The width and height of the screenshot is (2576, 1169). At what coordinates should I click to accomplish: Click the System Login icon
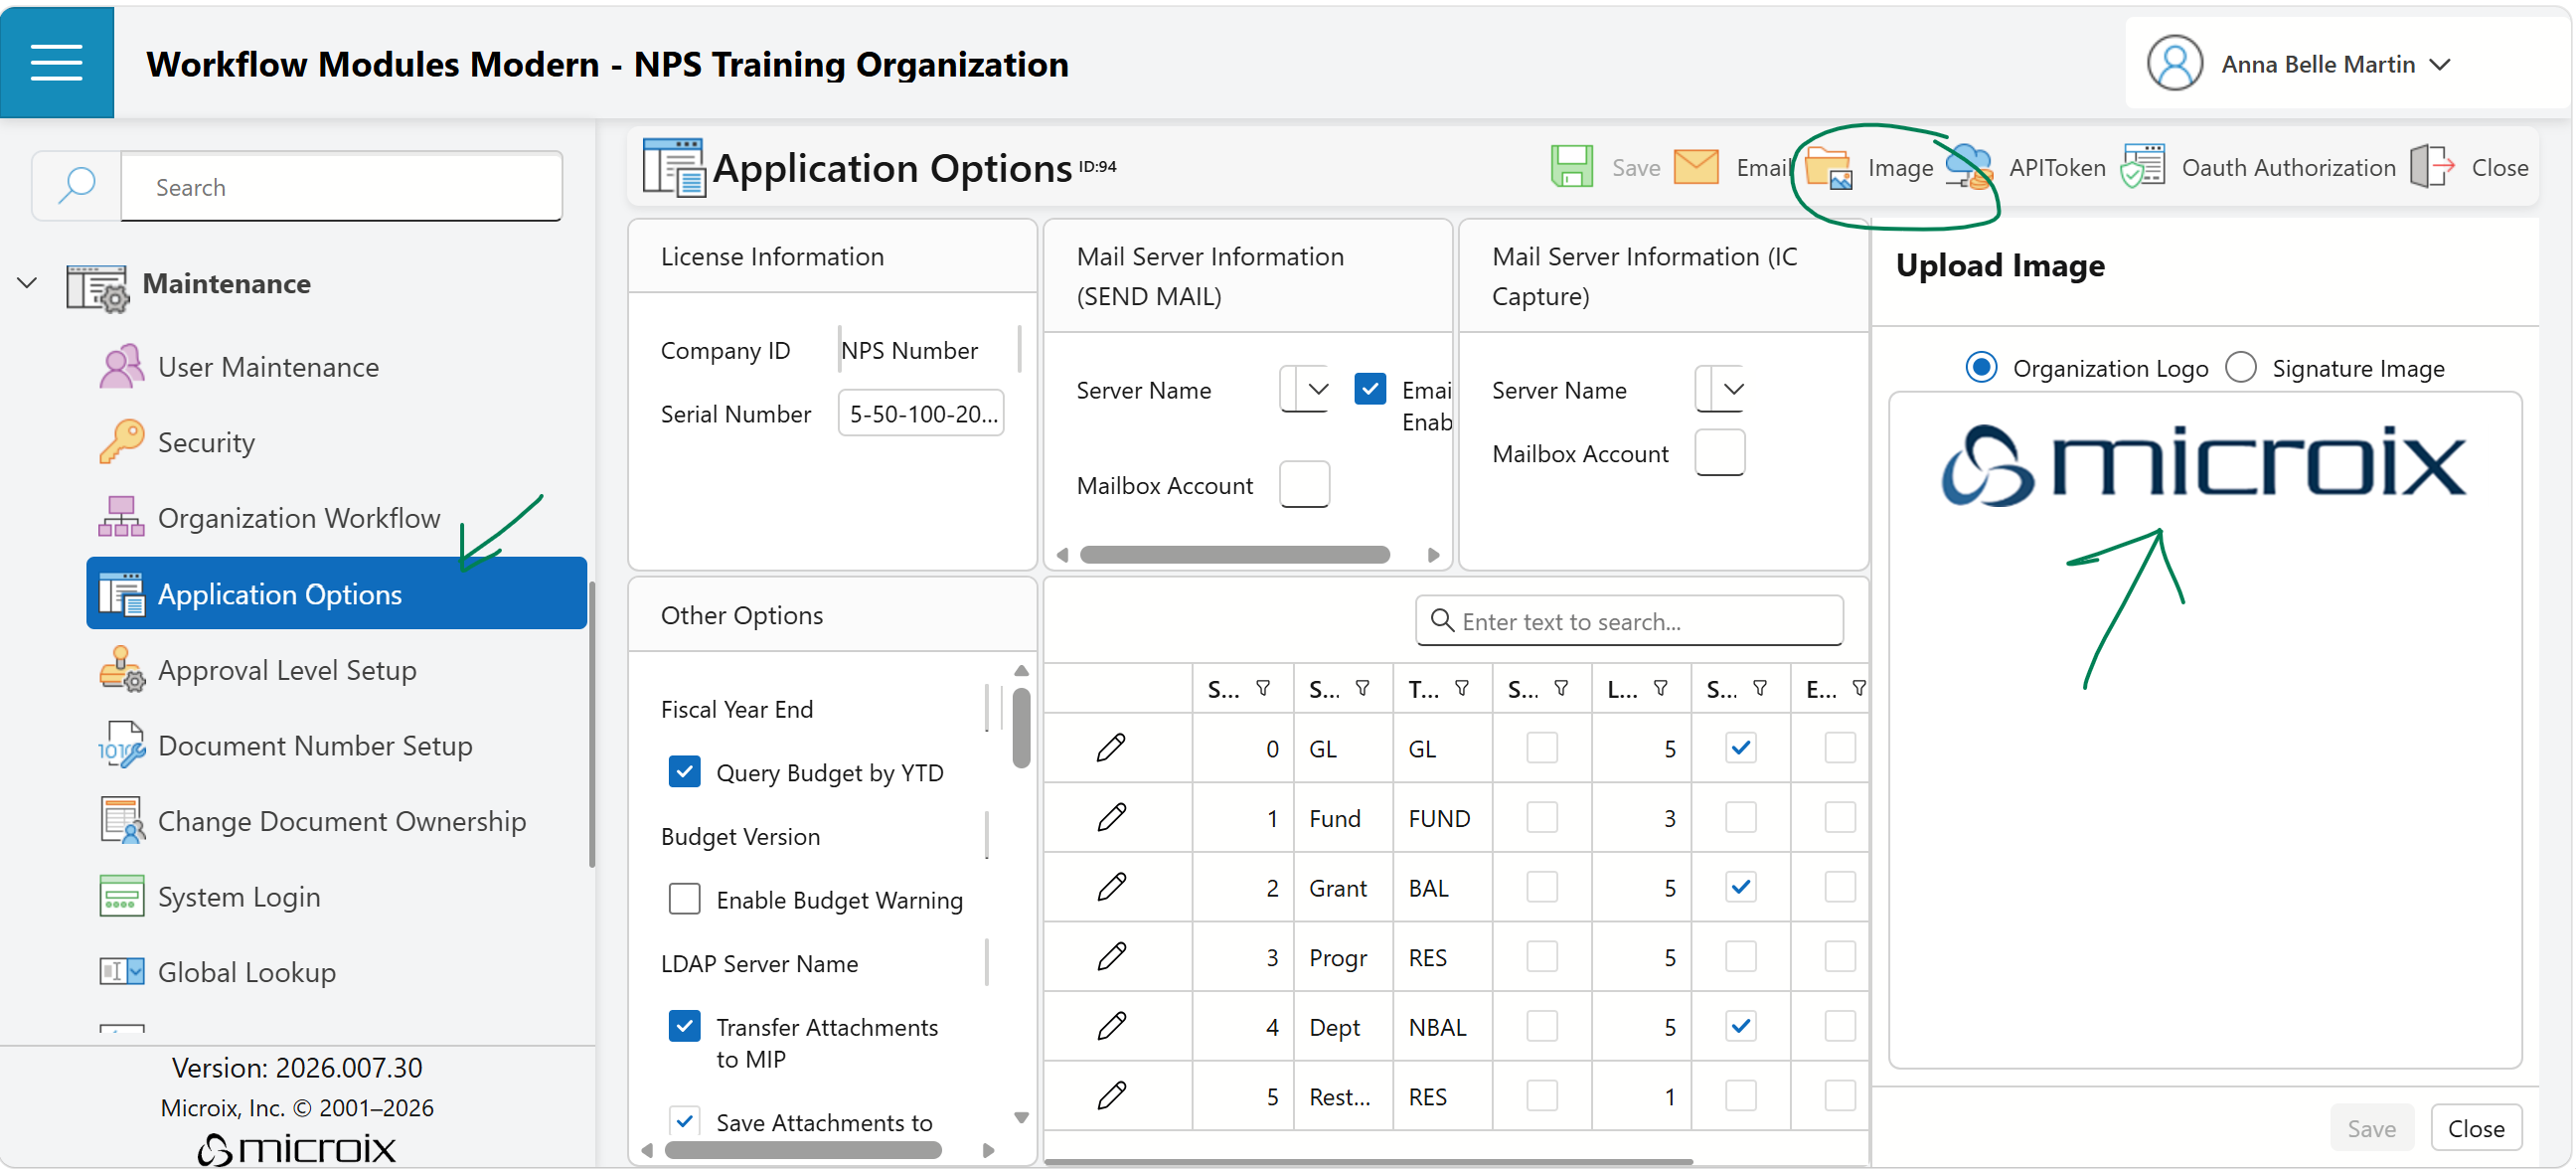(x=121, y=896)
